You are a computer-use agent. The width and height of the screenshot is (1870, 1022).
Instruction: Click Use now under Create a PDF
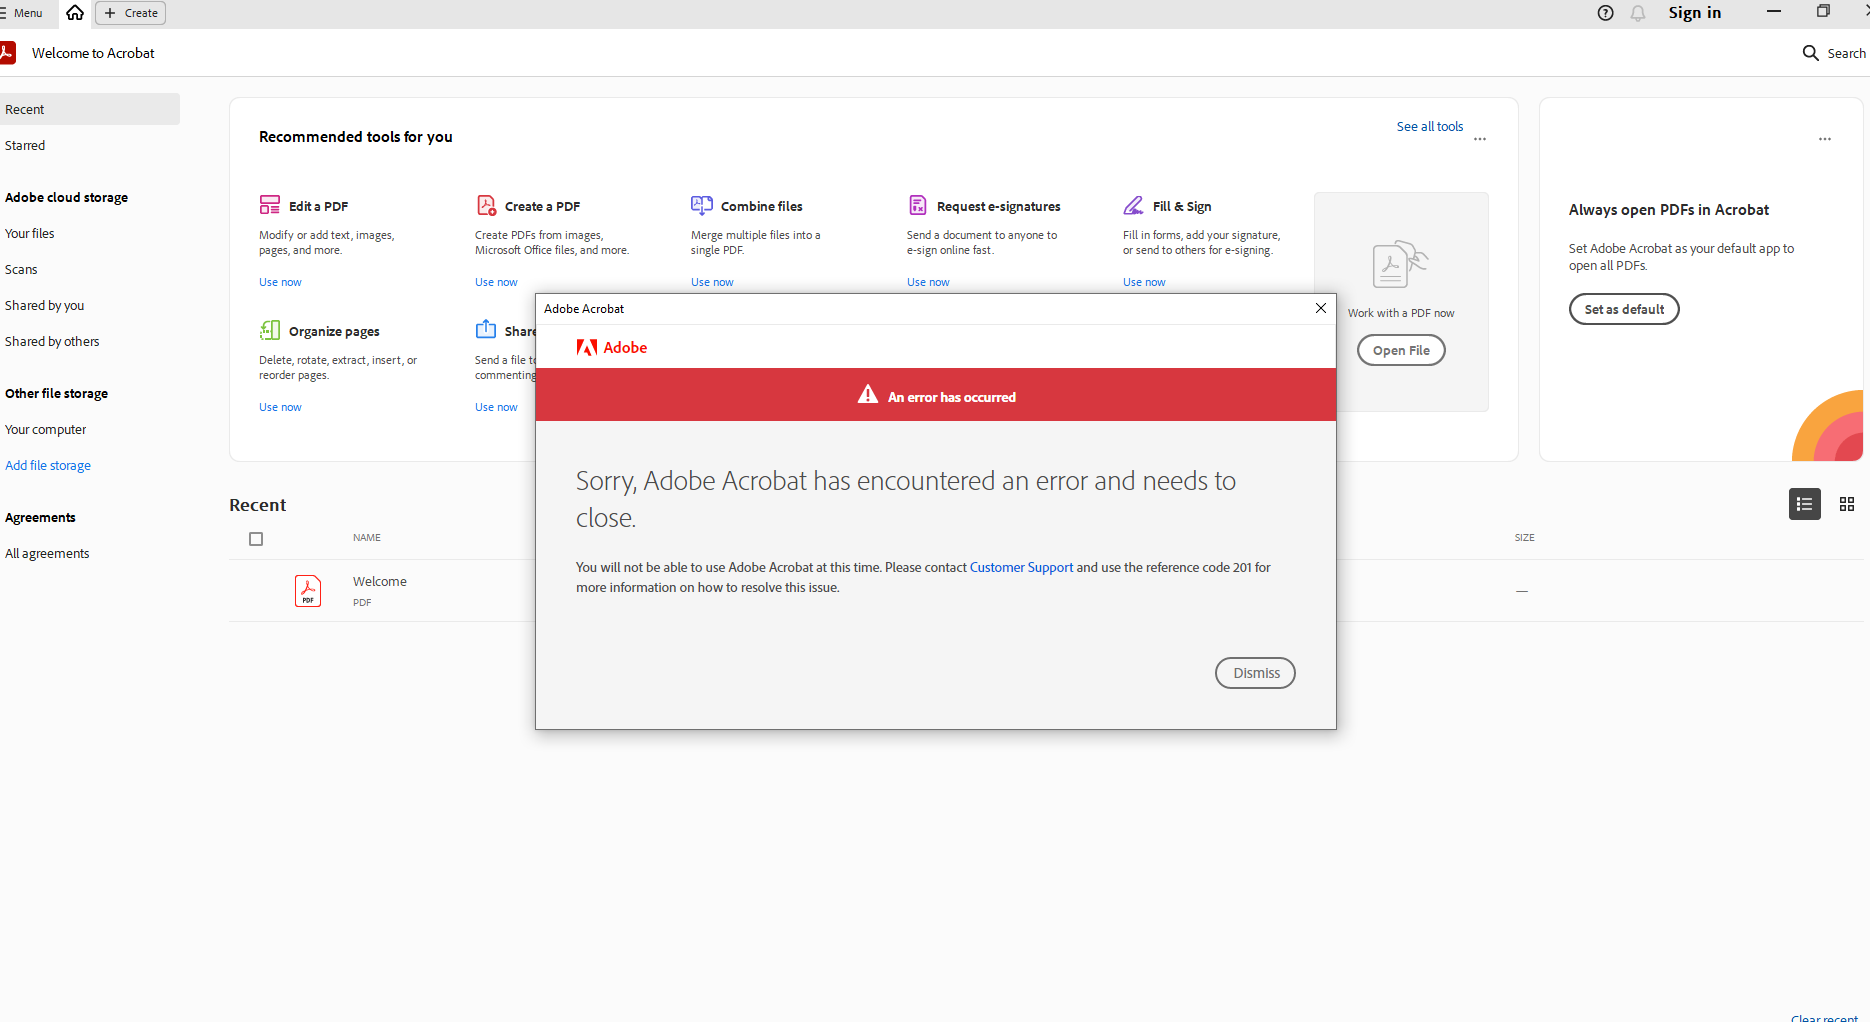[496, 282]
